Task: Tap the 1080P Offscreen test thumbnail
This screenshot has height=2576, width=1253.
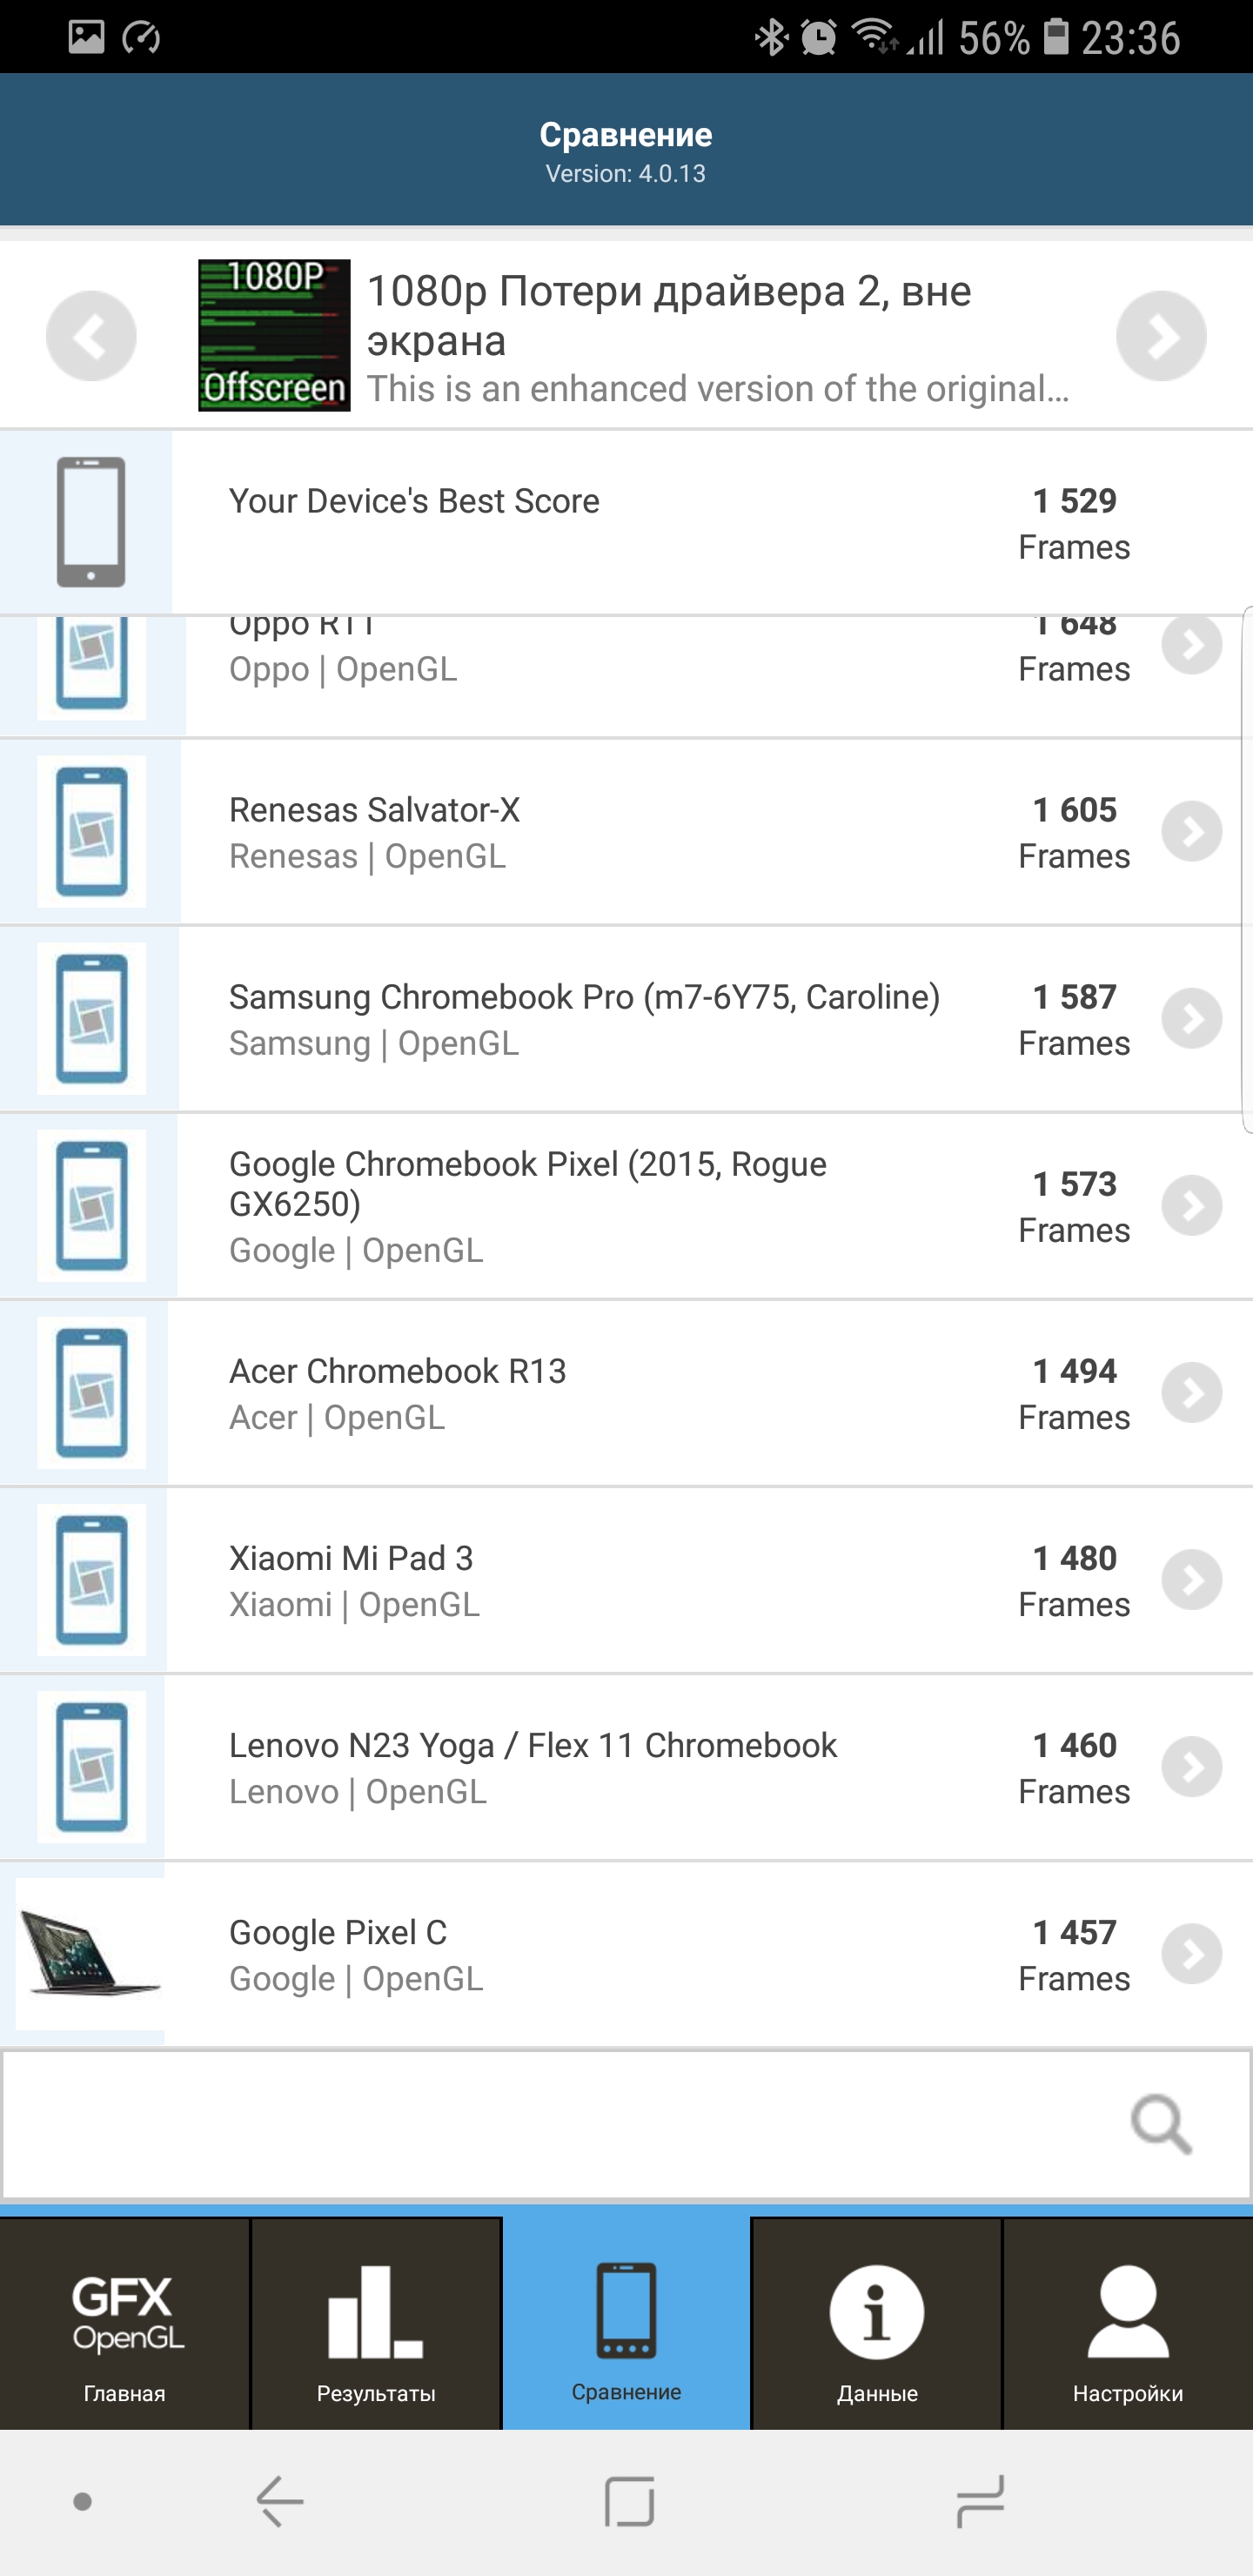Action: 274,336
